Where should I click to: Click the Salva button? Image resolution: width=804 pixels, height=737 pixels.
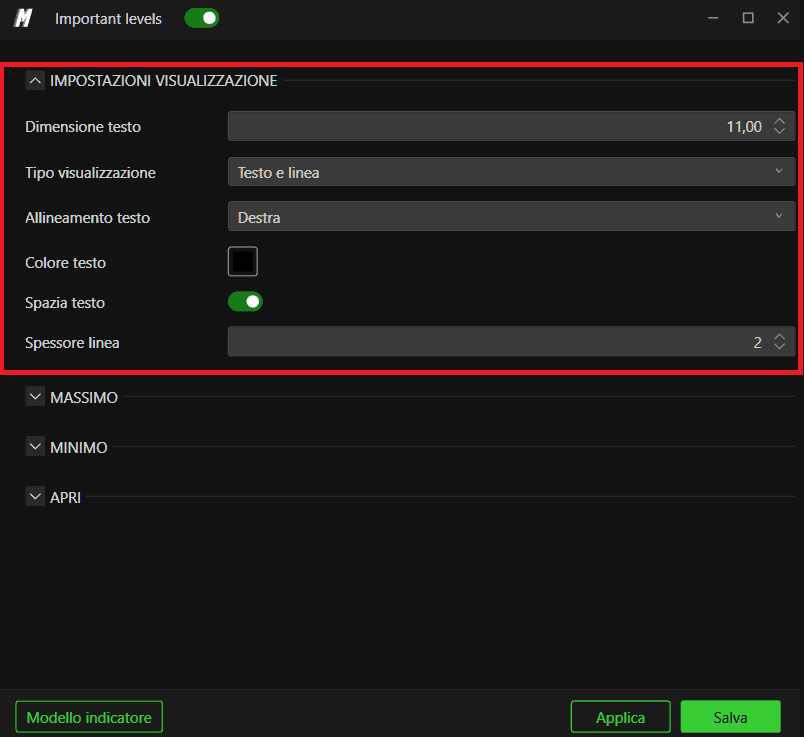pyautogui.click(x=731, y=717)
